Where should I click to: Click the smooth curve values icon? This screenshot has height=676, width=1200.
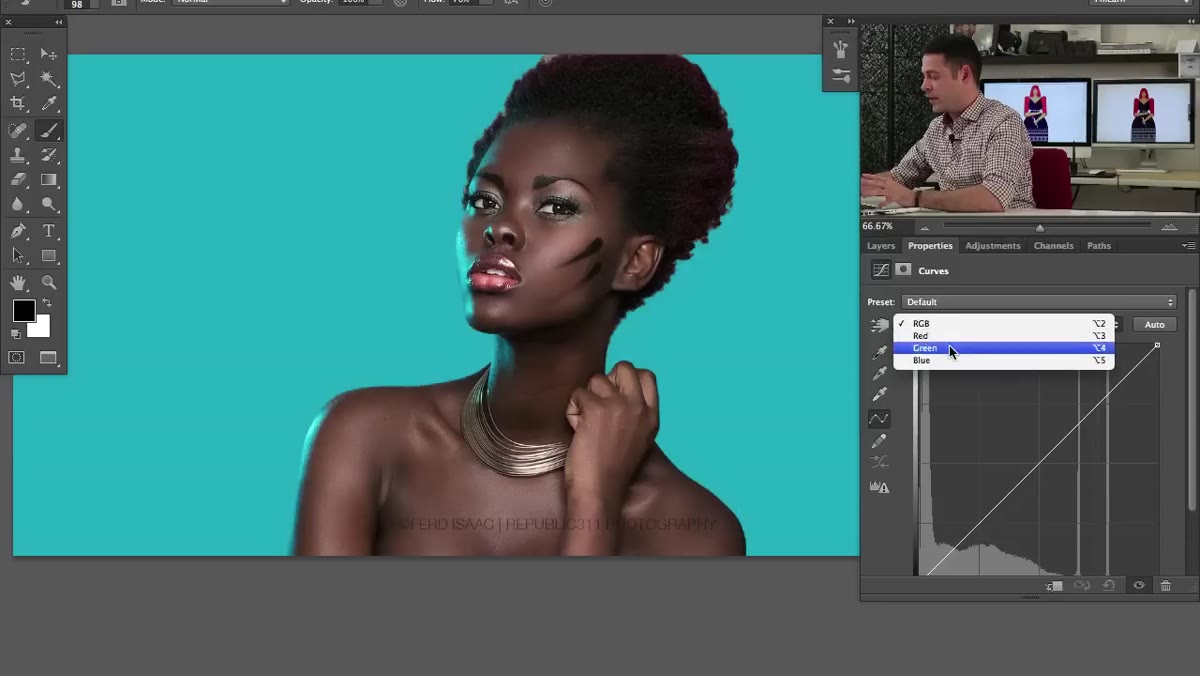(879, 463)
